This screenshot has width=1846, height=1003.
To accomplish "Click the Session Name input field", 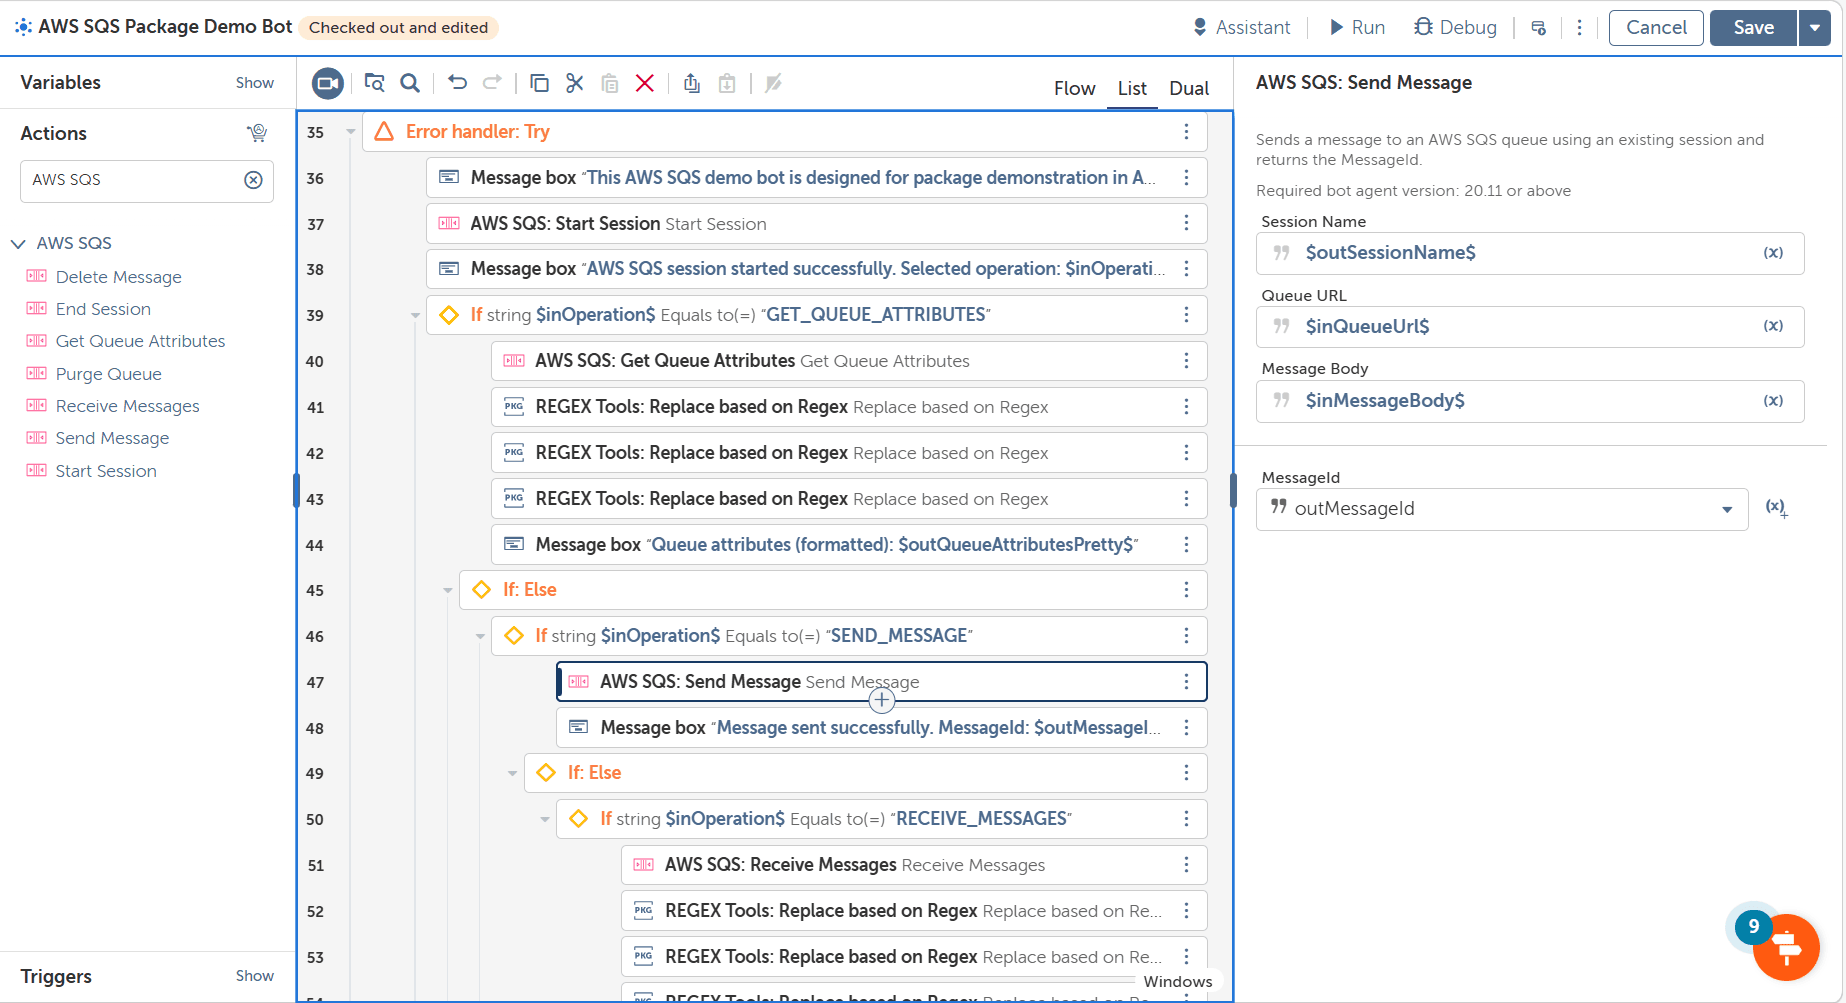I will (1529, 253).
